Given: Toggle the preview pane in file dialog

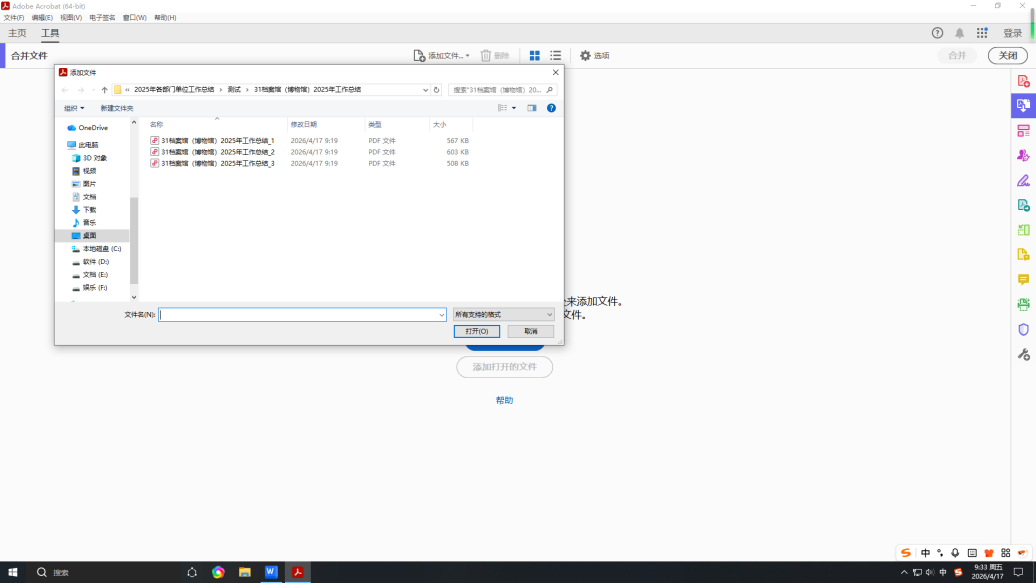Looking at the screenshot, I should tap(532, 108).
